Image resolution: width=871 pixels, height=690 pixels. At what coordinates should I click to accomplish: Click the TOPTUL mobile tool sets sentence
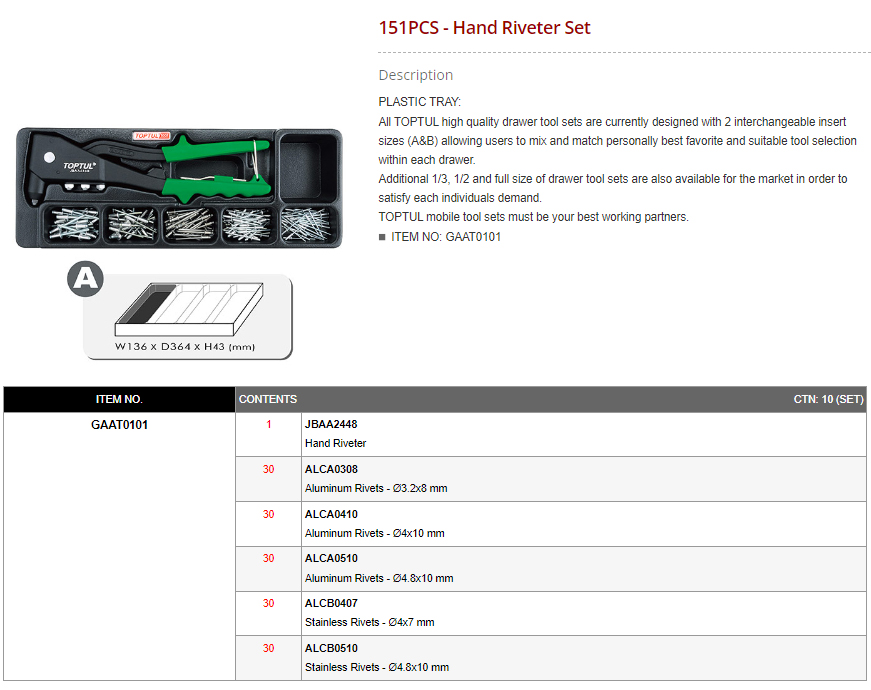[x=533, y=217]
